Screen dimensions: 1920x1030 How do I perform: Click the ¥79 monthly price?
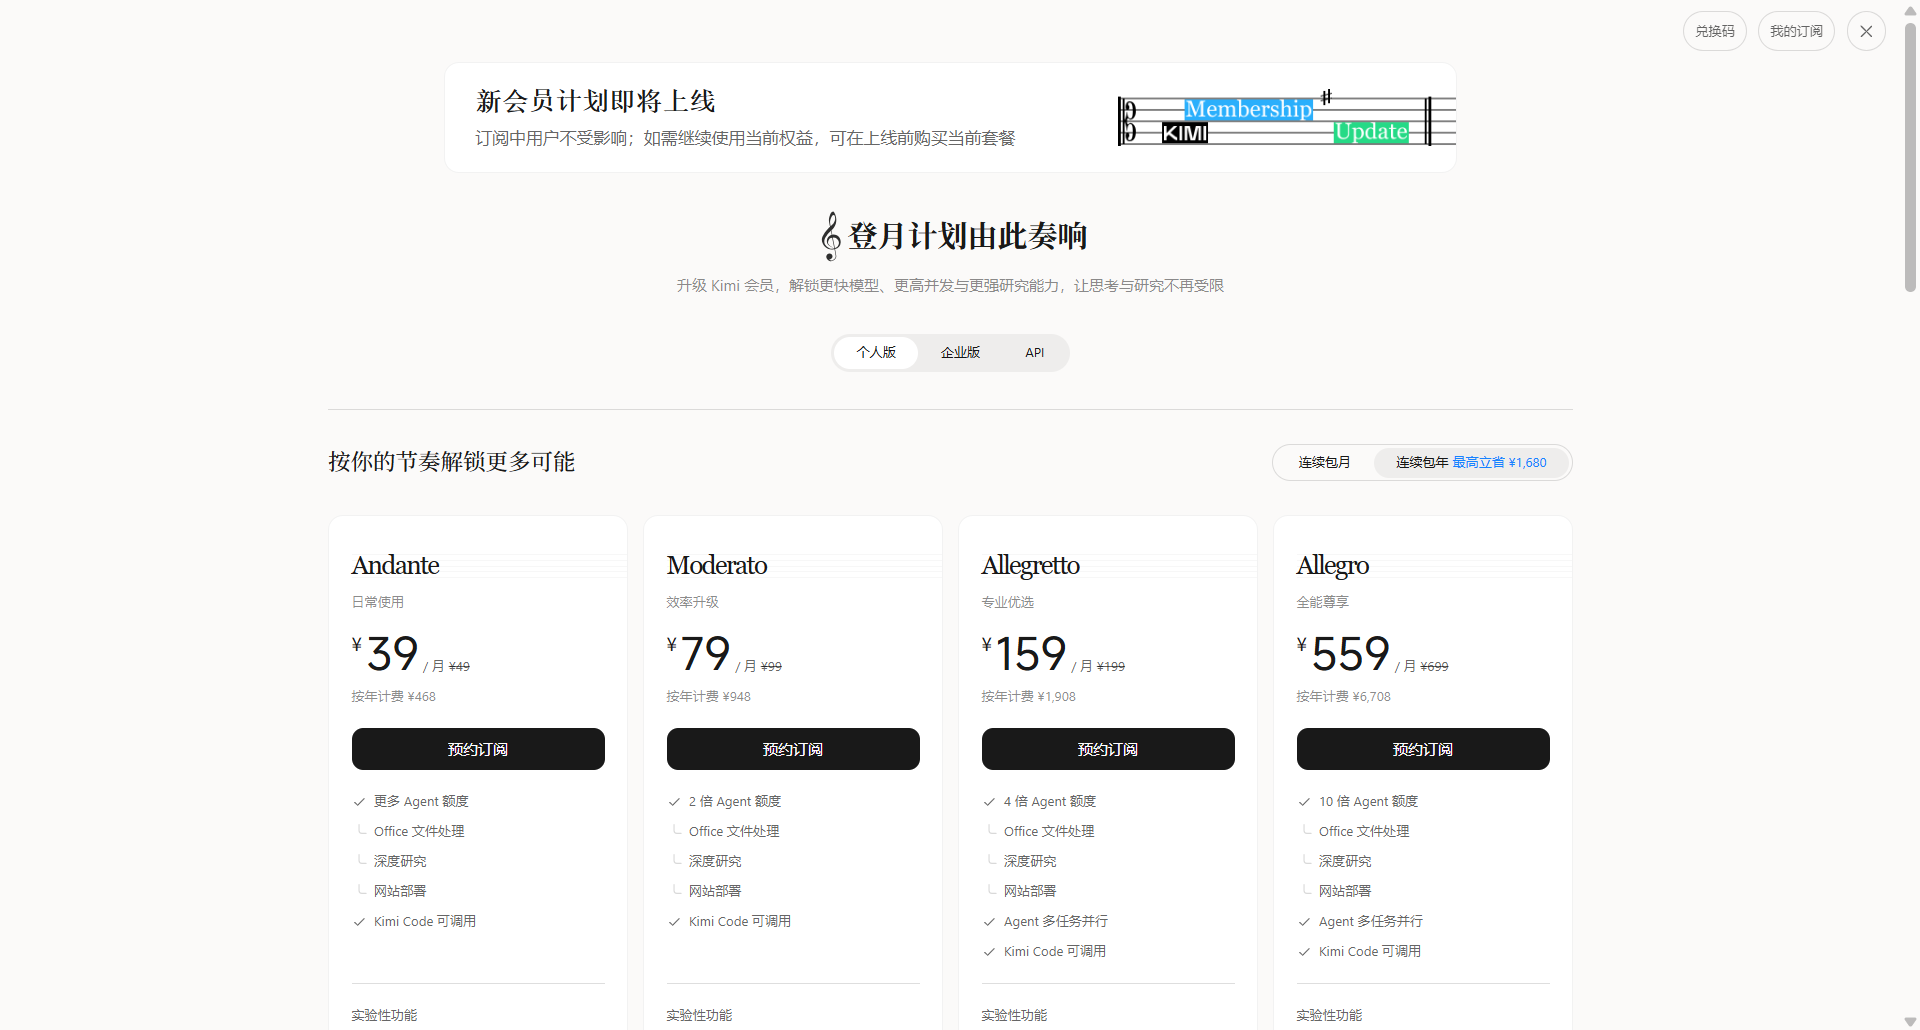pos(699,654)
